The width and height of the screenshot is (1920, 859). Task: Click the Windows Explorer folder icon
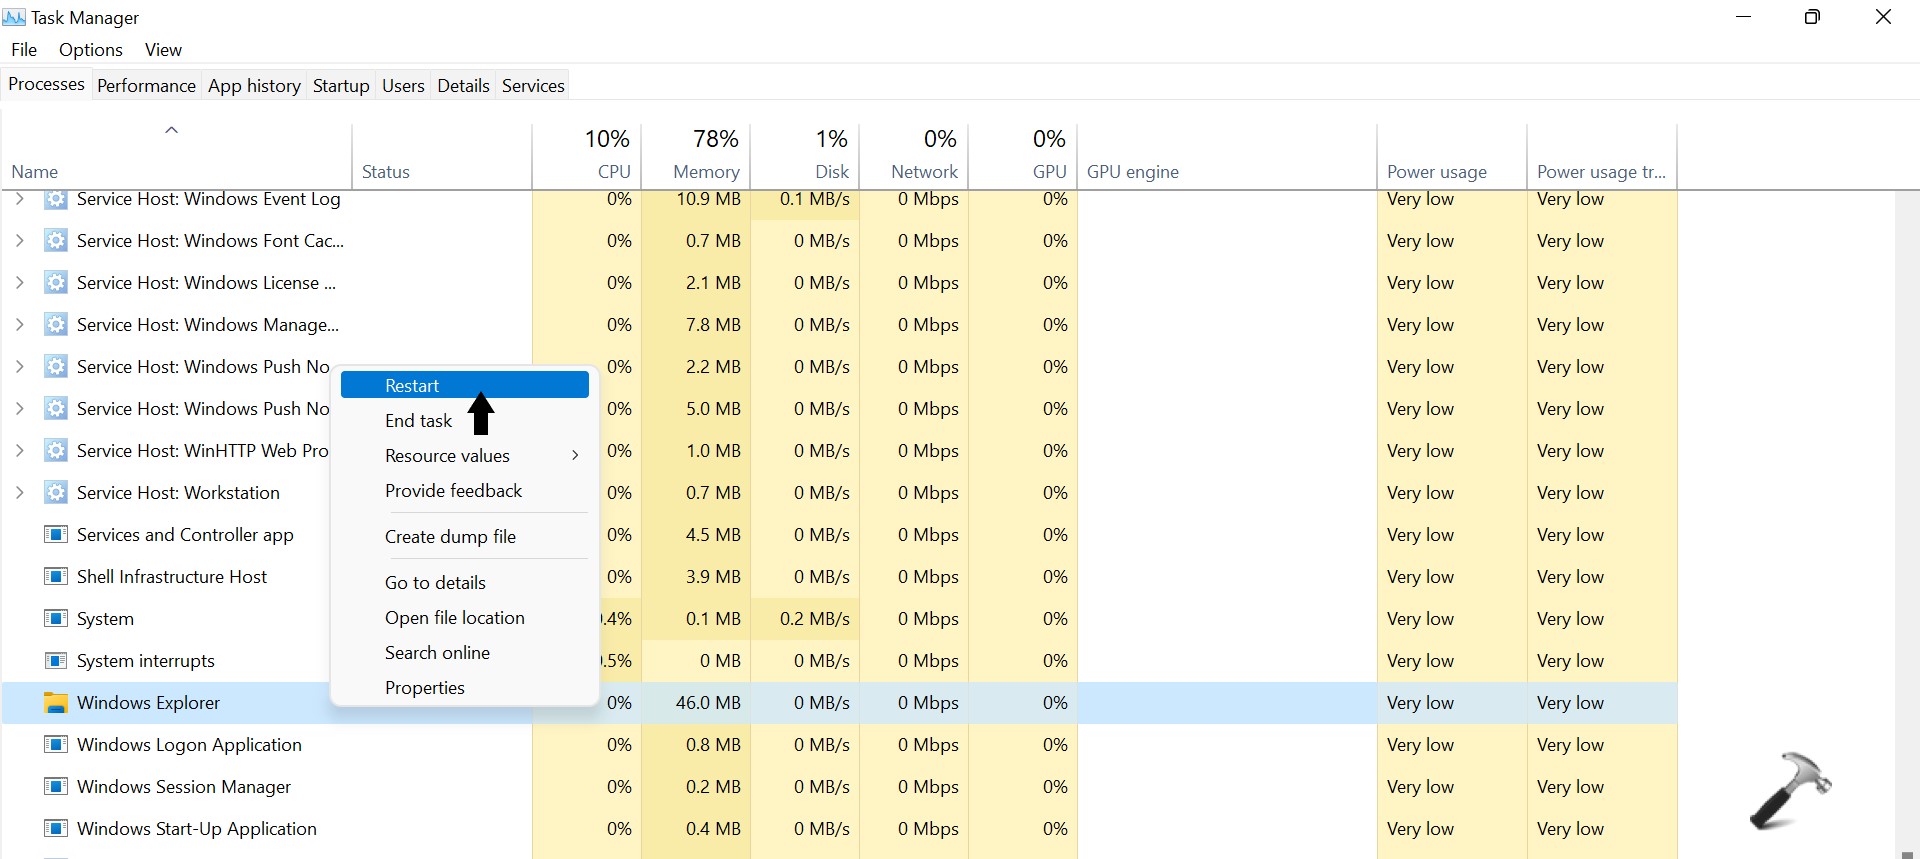pyautogui.click(x=56, y=703)
